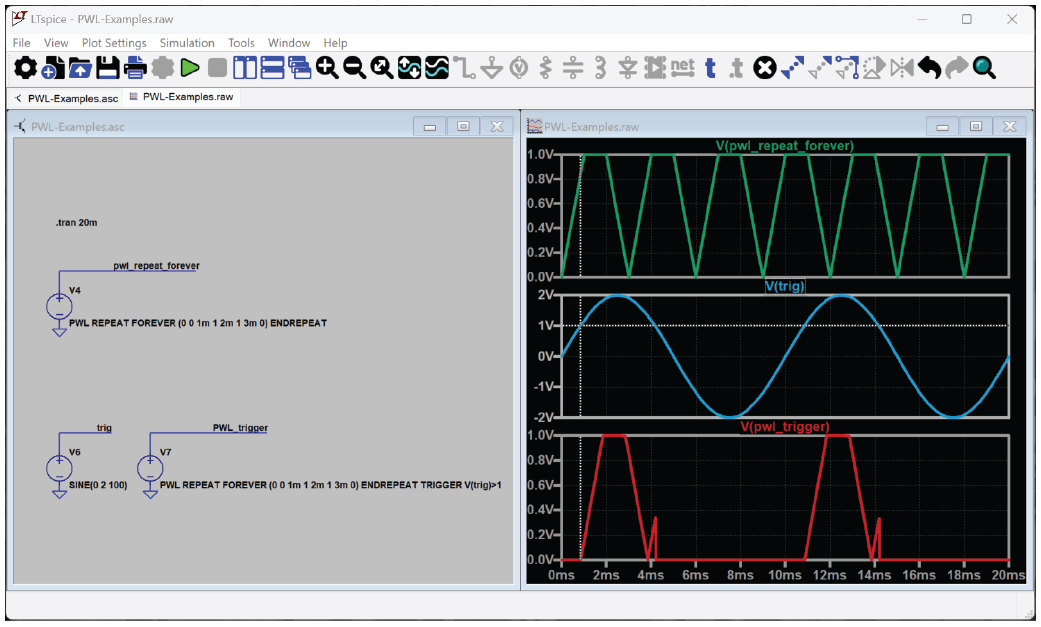Screen dimensions: 1041x627
Task: Maximize the PWL-Examples.raw plot window
Action: pyautogui.click(x=976, y=127)
